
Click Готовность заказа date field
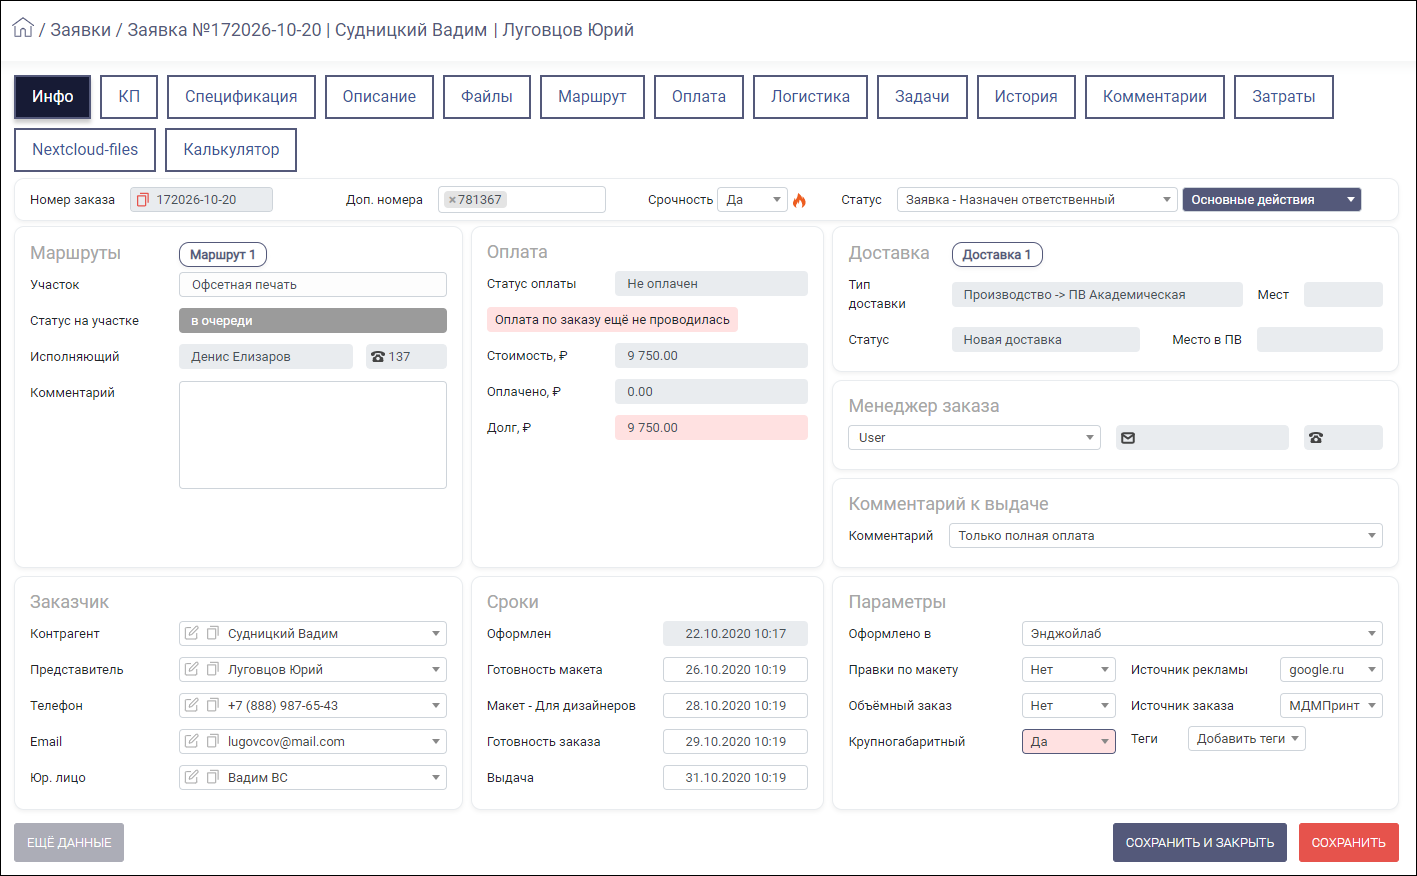pos(735,742)
